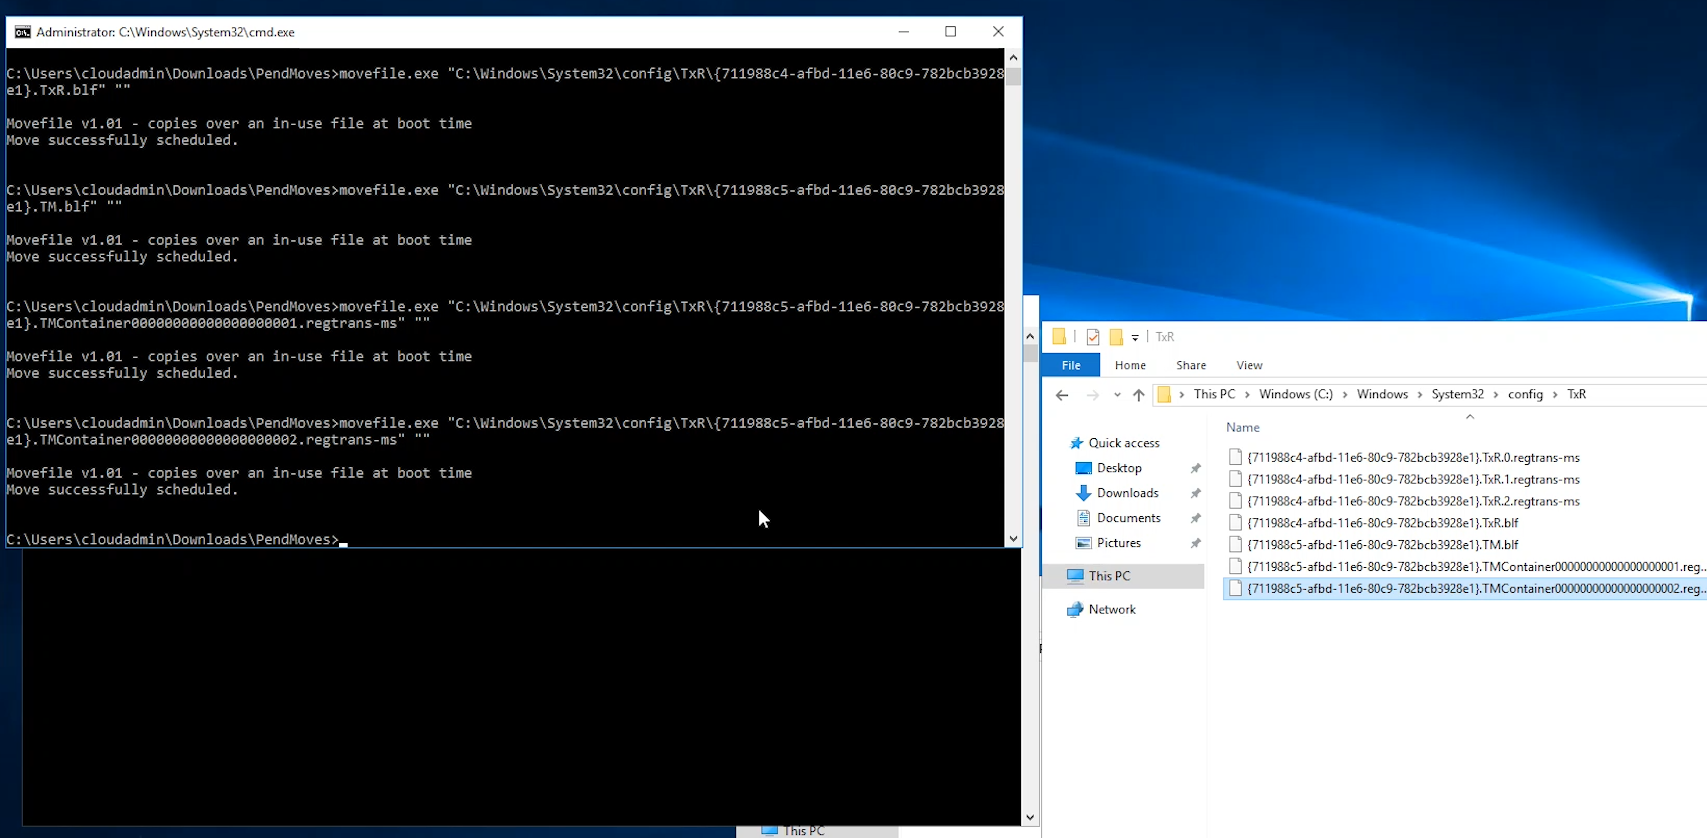Screen dimensions: 1707x838
Task: Click the folder icon in the address bar
Action: coord(1164,395)
